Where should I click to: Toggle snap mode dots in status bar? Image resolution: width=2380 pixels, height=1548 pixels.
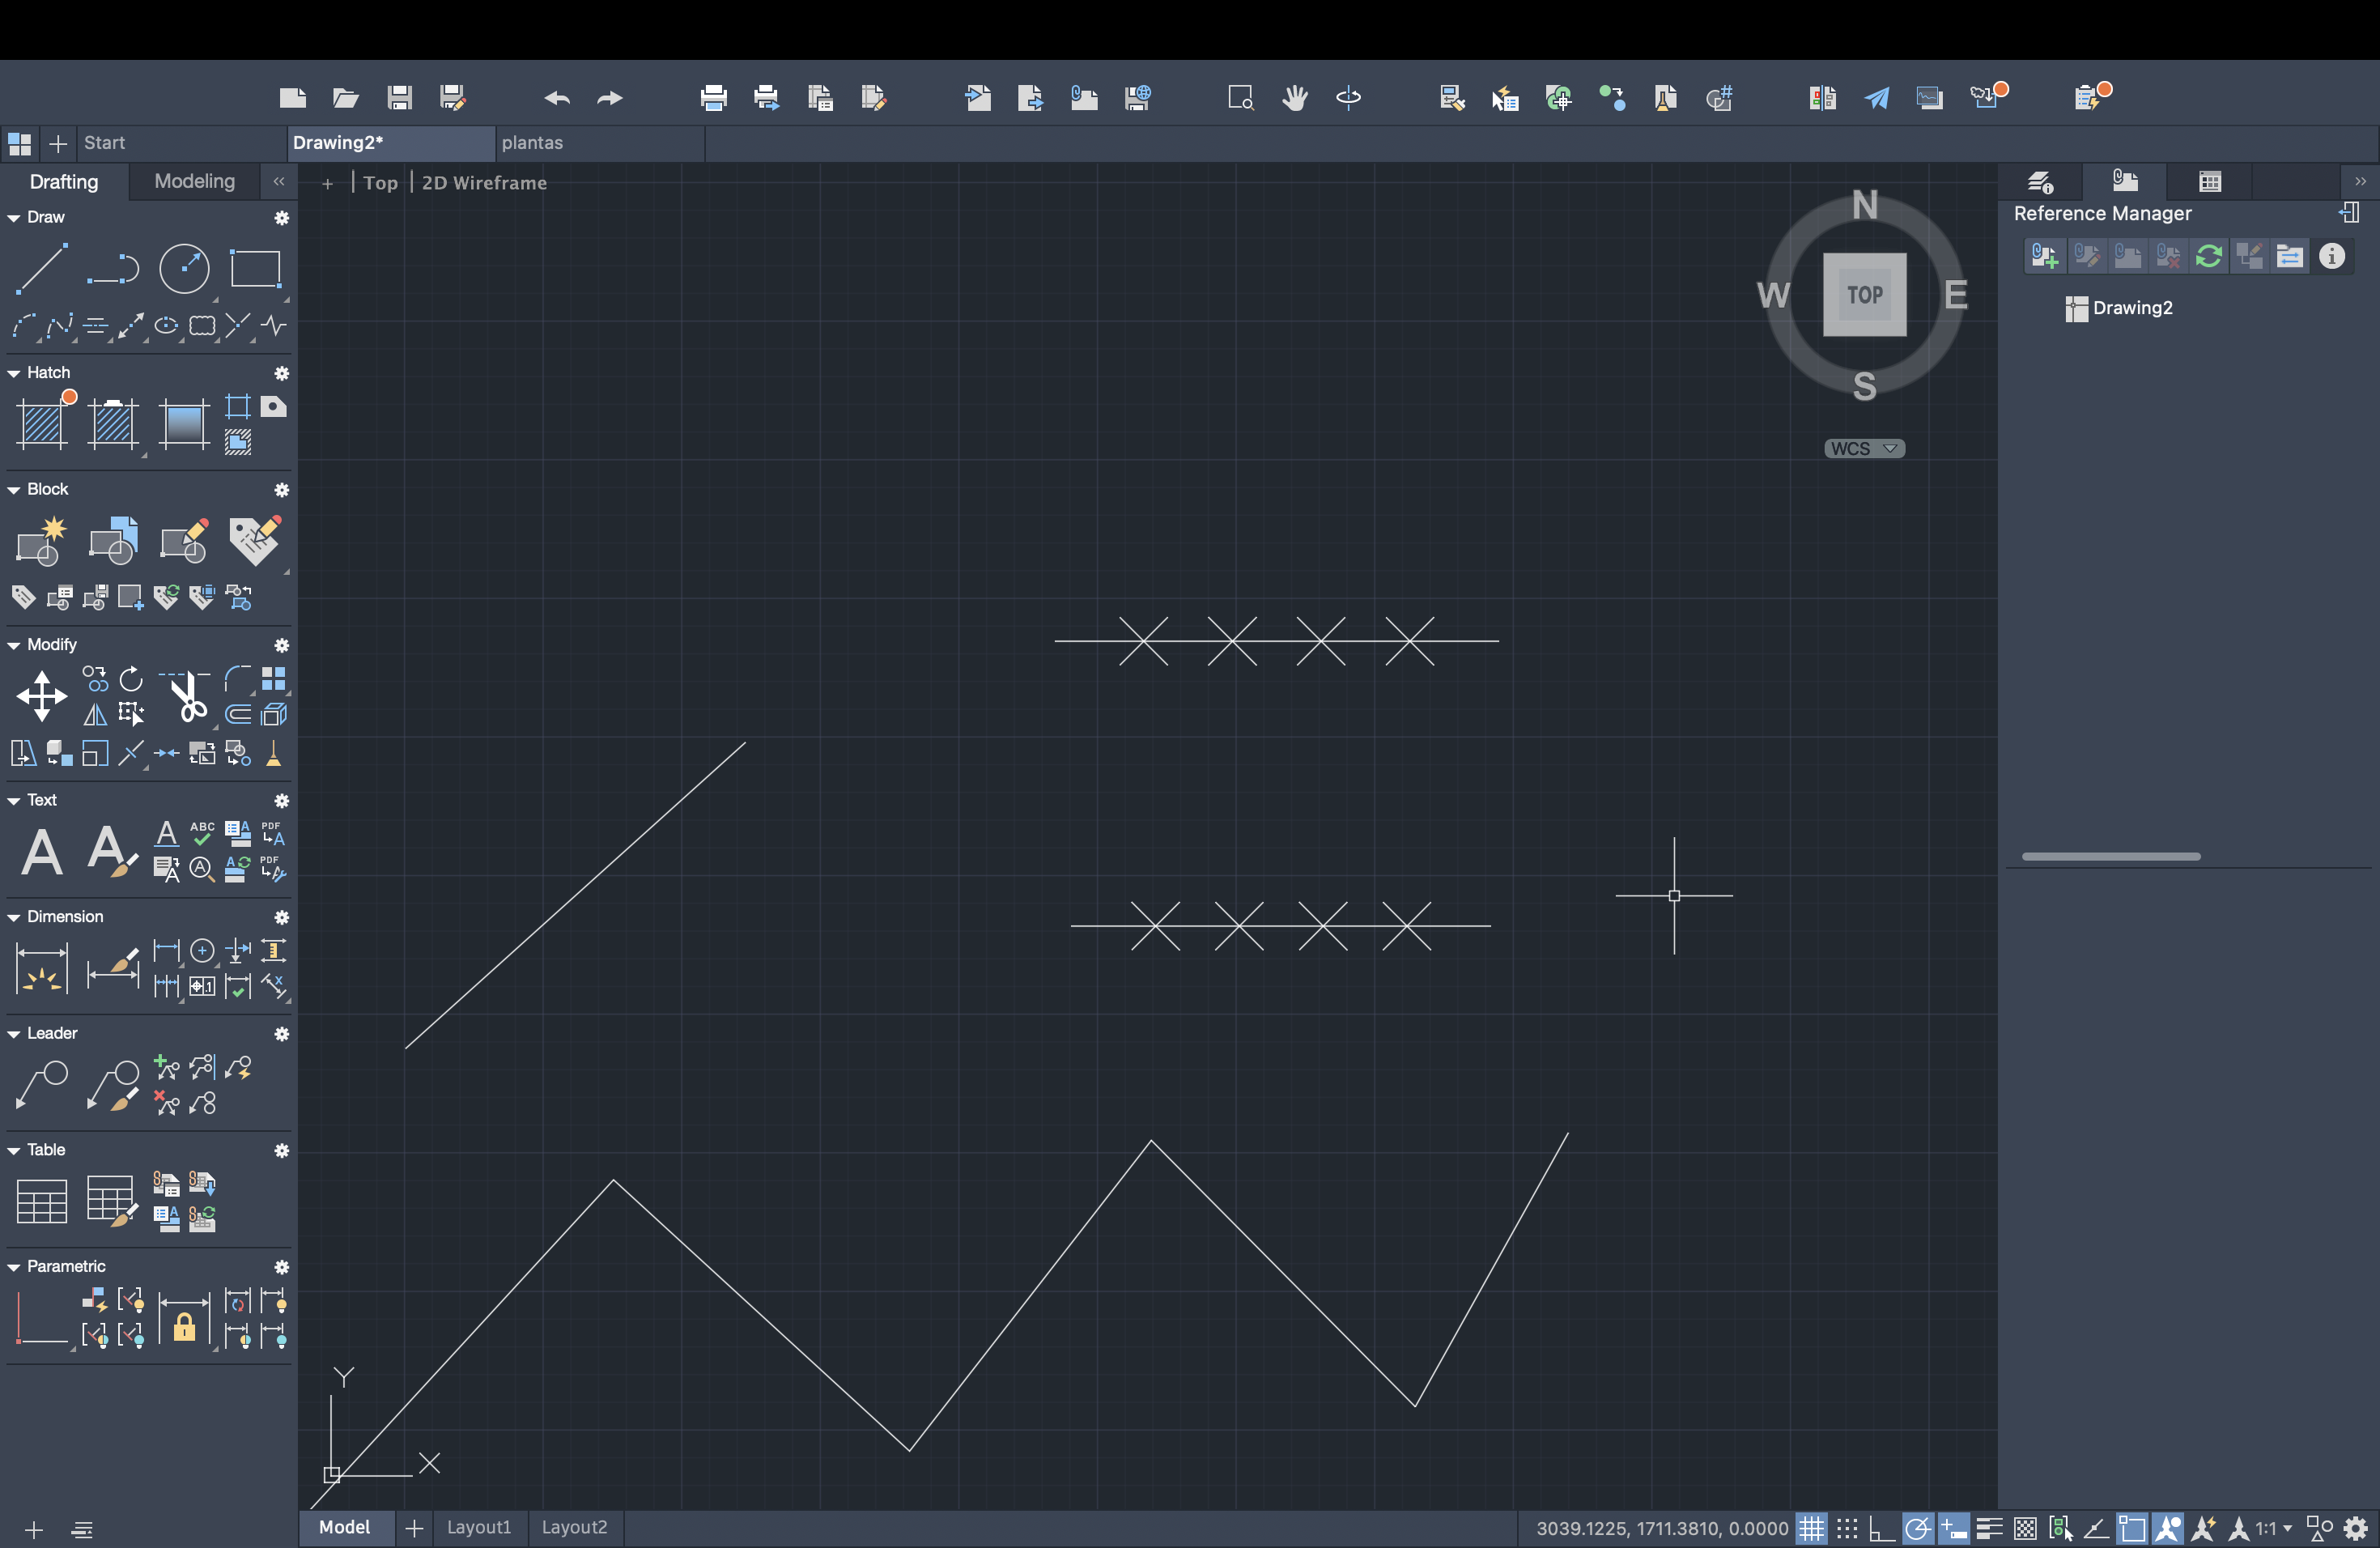1847,1528
